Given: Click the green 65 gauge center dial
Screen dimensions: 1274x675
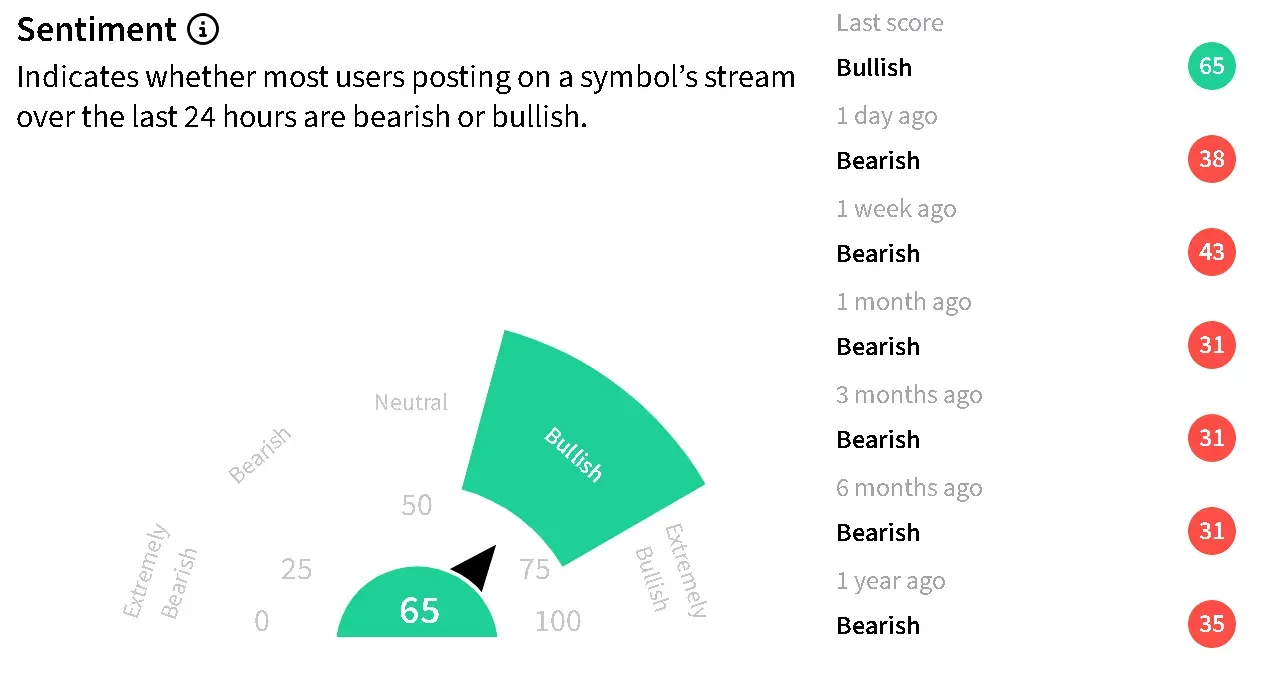Looking at the screenshot, I should pyautogui.click(x=418, y=609).
